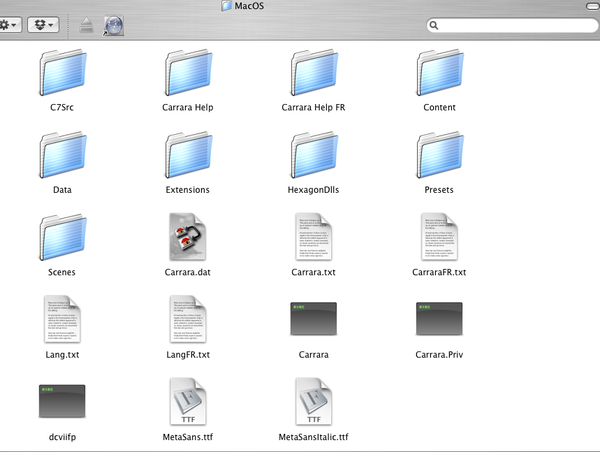Click the eject toolbar icon
Viewport: 600px width, 452px height.
click(x=86, y=25)
